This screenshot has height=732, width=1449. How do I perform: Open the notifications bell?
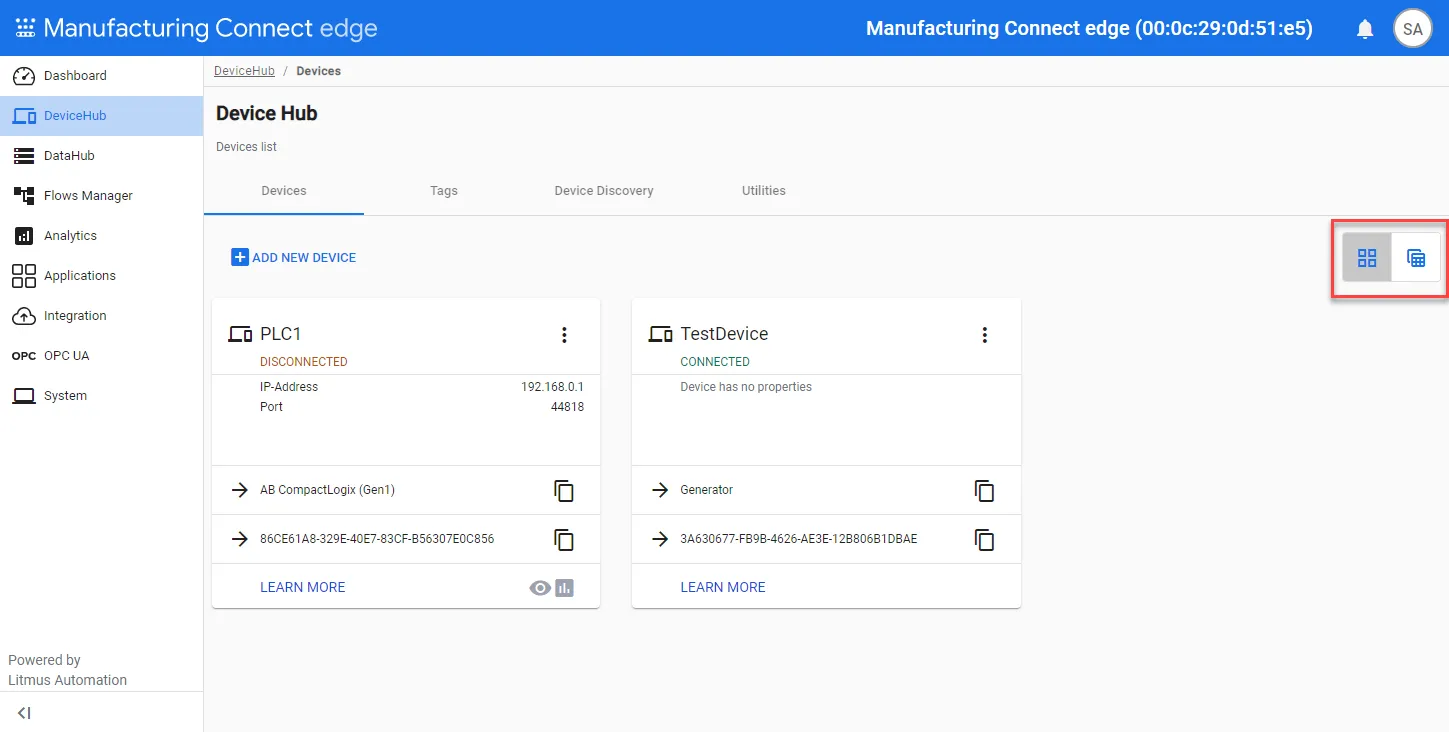click(1365, 29)
